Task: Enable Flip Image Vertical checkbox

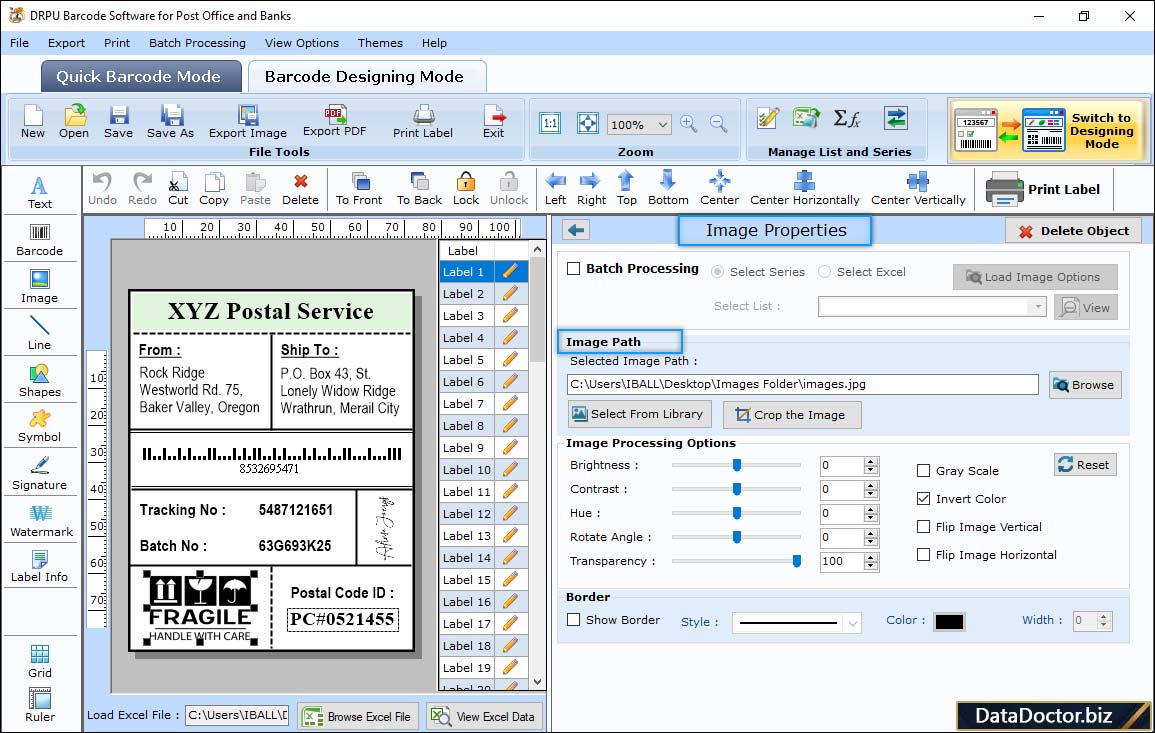Action: click(x=923, y=527)
